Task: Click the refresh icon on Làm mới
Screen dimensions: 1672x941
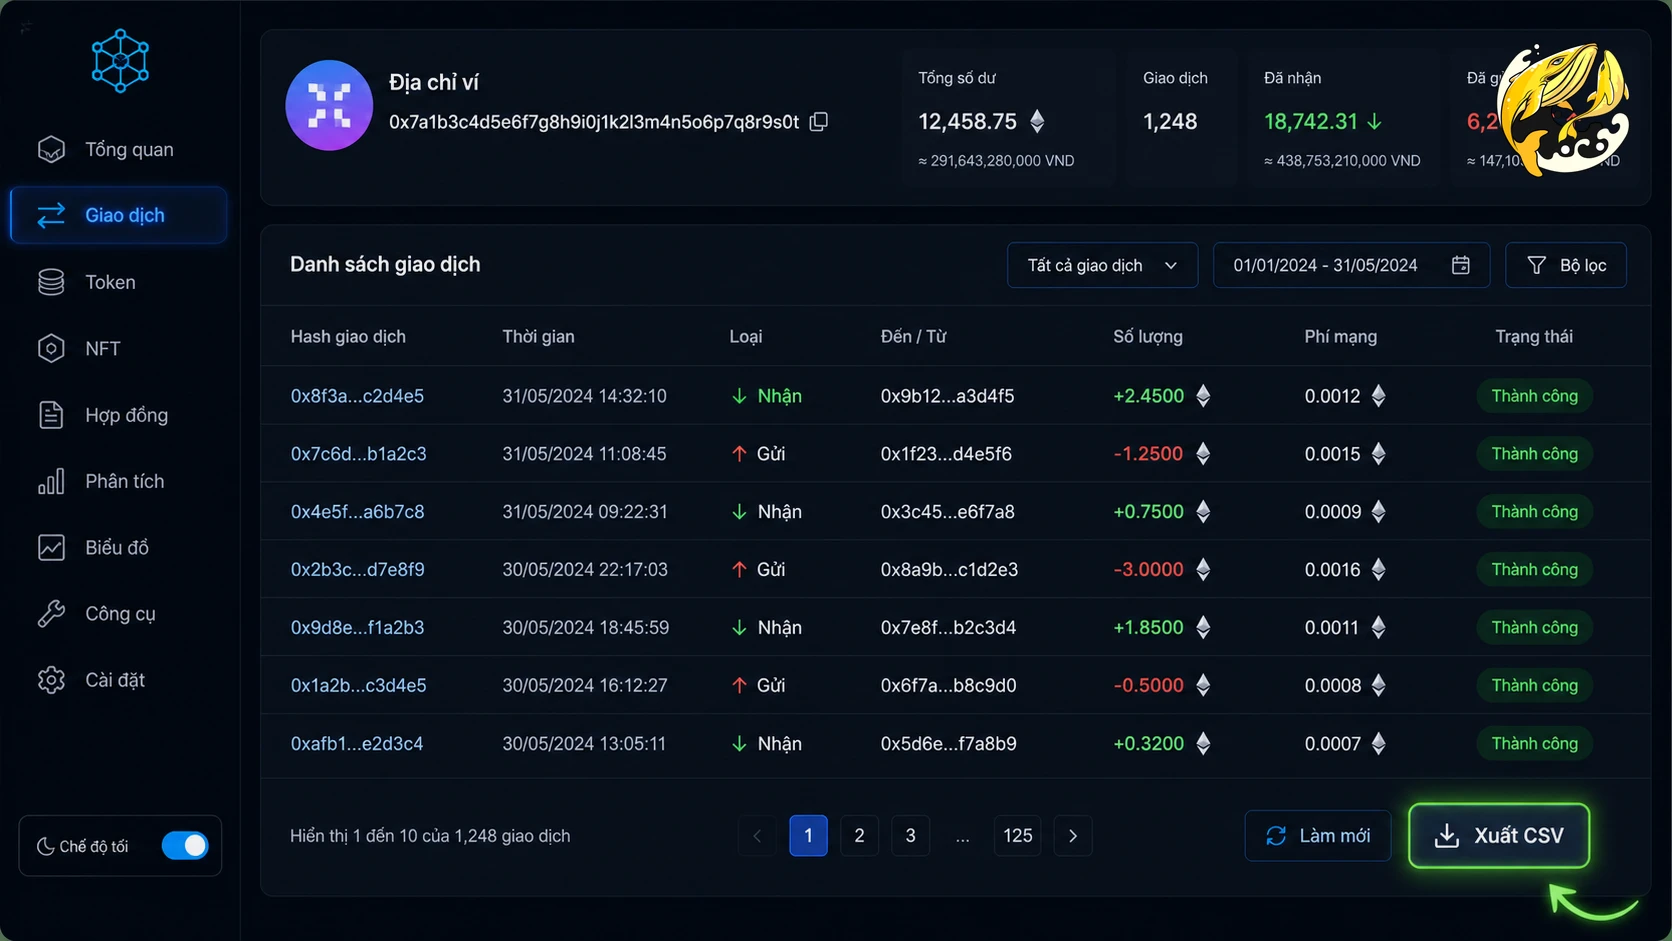Action: pyautogui.click(x=1276, y=836)
